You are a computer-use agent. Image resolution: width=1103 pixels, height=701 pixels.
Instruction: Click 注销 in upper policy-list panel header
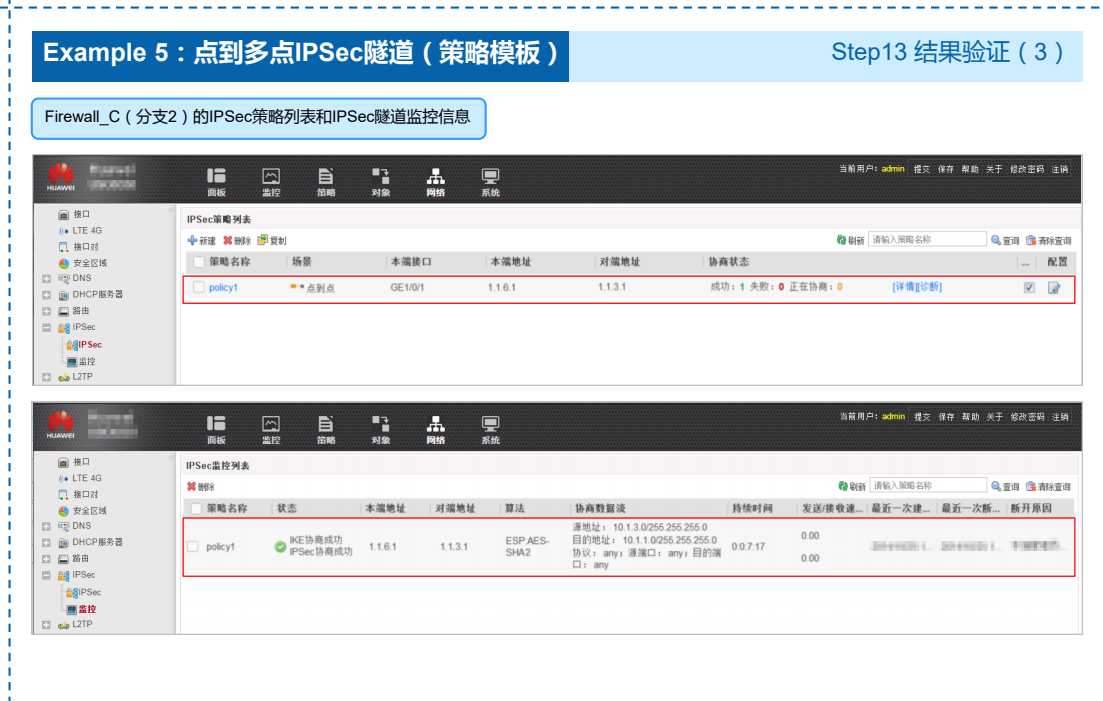(1059, 169)
